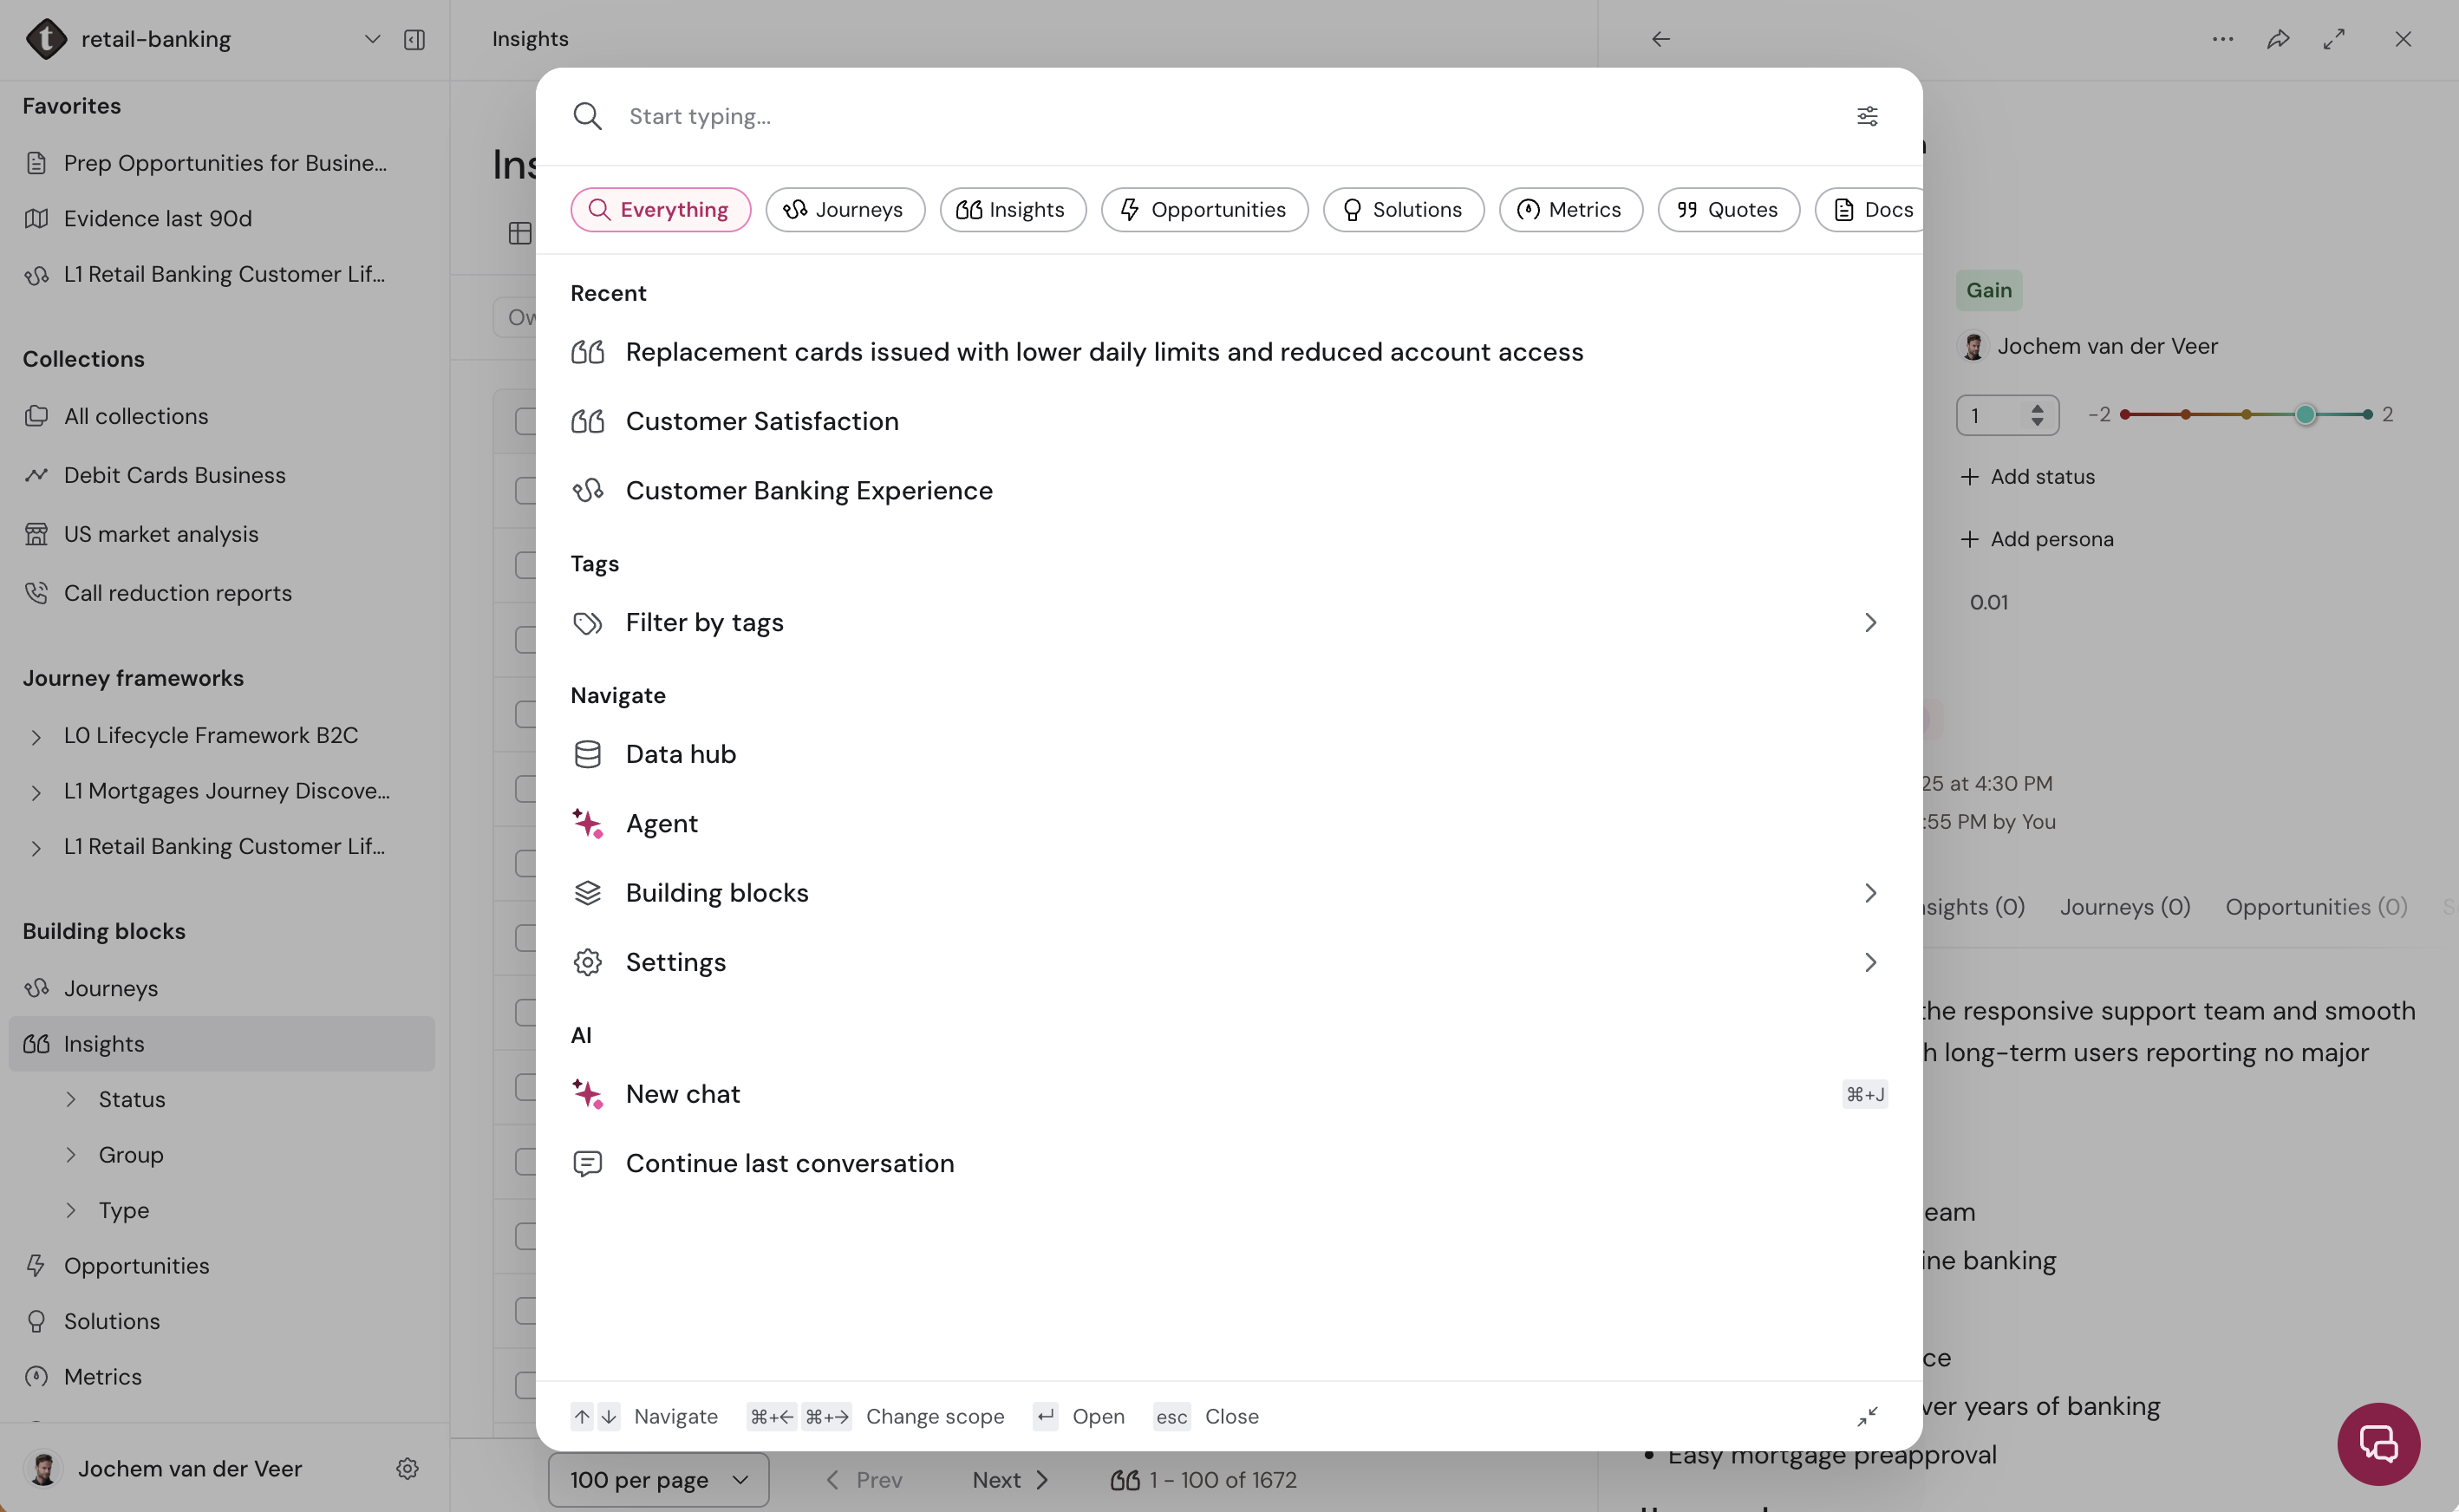Open the three-dot more options menu
Image resolution: width=2459 pixels, height=1512 pixels.
[x=2222, y=39]
